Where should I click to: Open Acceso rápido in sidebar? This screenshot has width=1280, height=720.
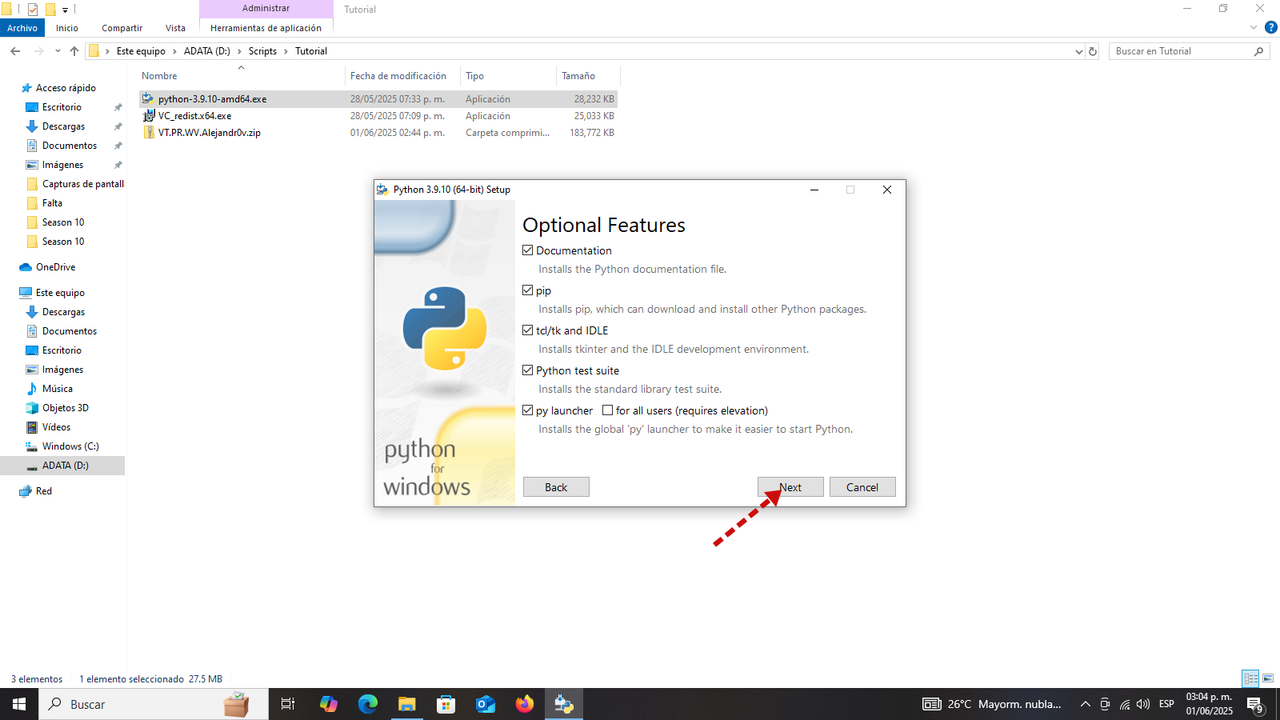65,88
